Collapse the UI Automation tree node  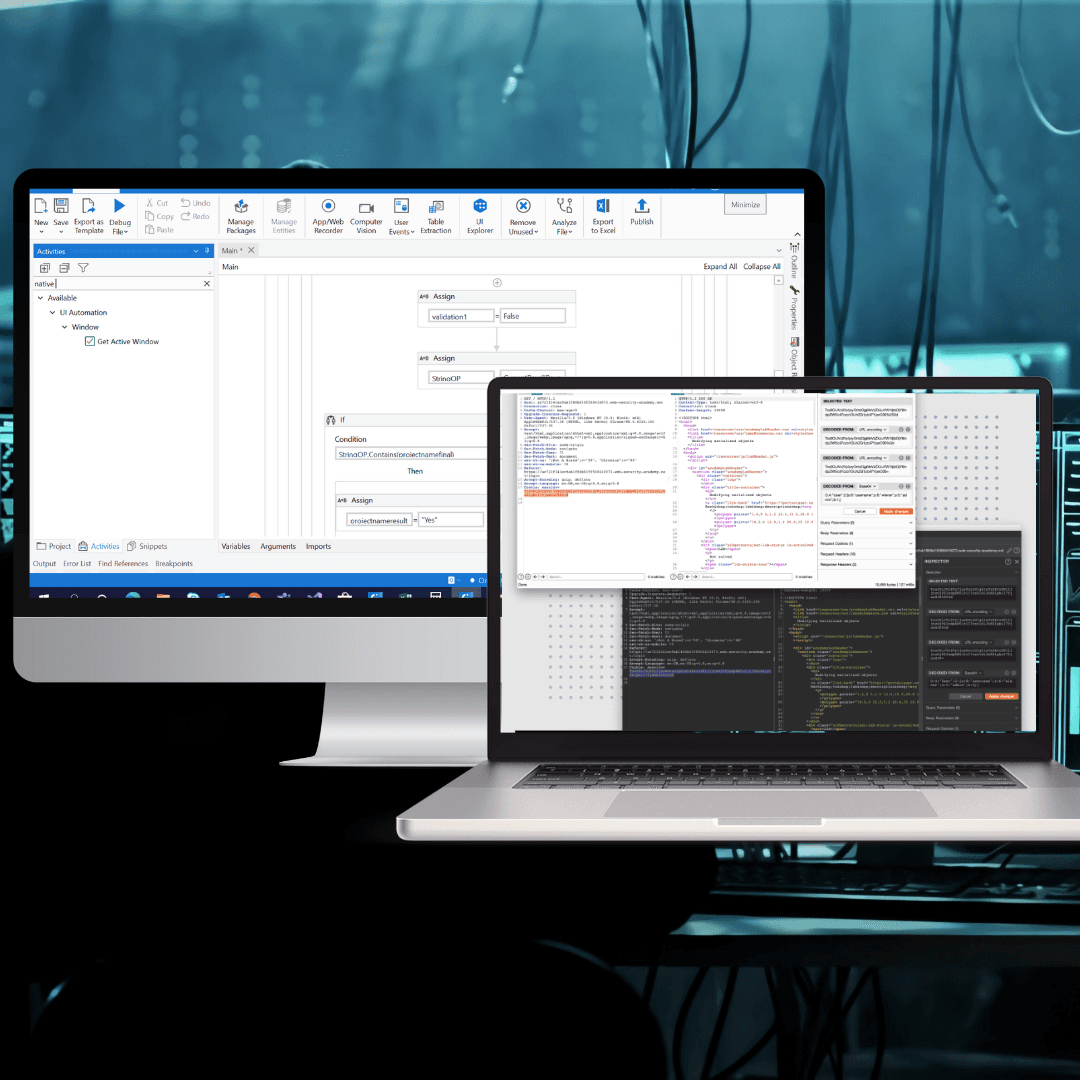pyautogui.click(x=52, y=313)
